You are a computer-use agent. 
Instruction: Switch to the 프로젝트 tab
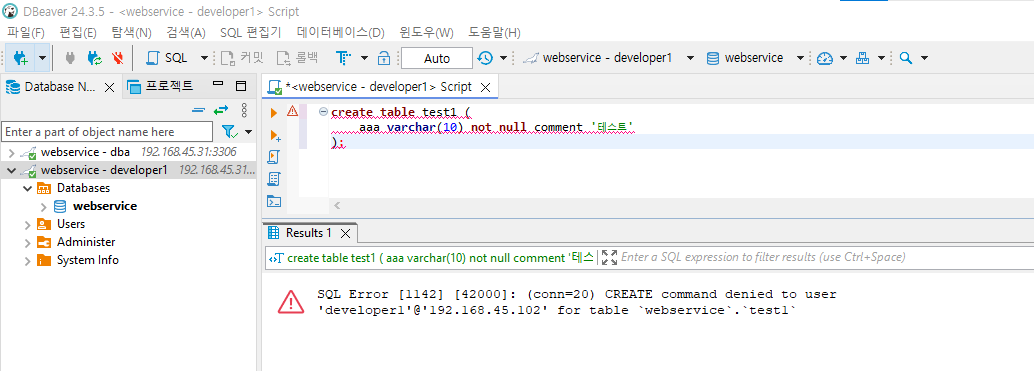click(161, 86)
